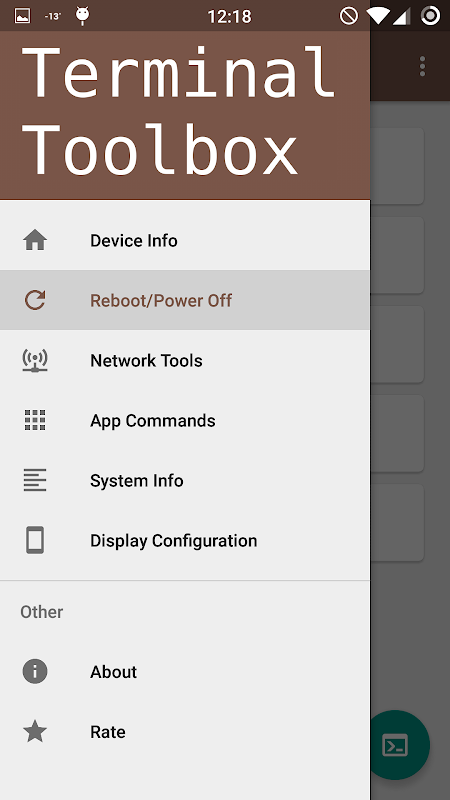Choose System Info from the drawer
Viewport: 450px width, 800px height.
[x=185, y=480]
